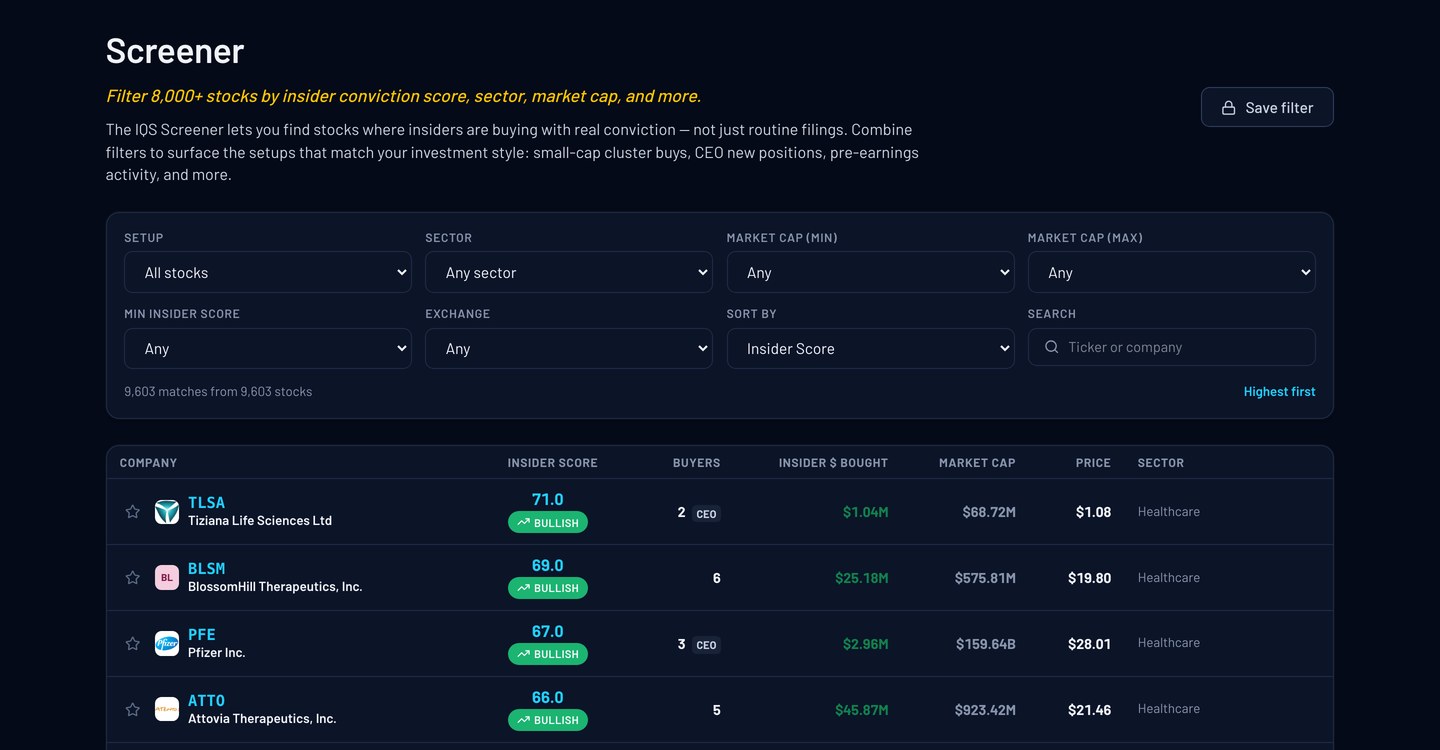
Task: Click the $45.87M insider bought value
Action: coord(861,710)
